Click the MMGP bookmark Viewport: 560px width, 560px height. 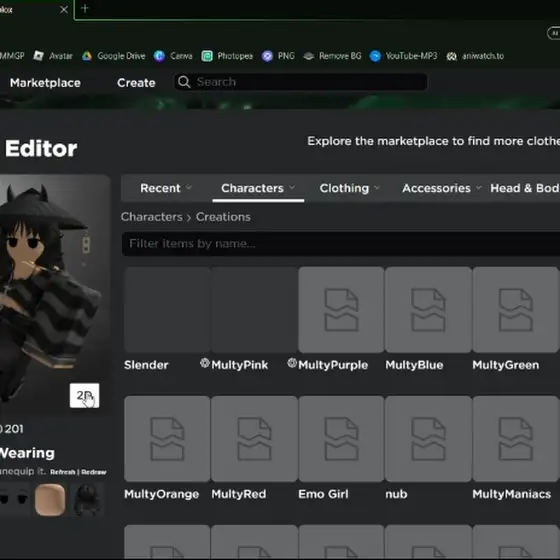click(x=12, y=56)
